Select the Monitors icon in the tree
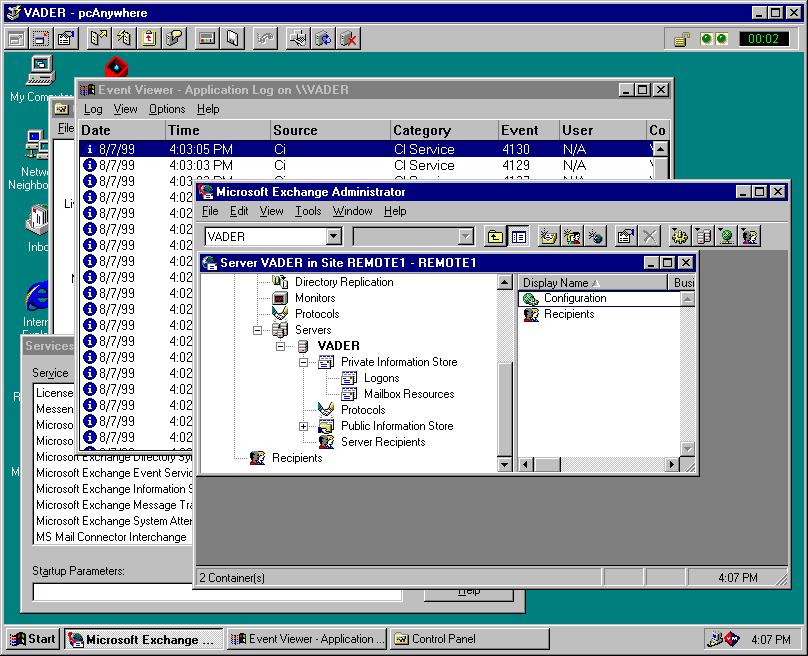Screen dimensions: 808x656 [280, 298]
